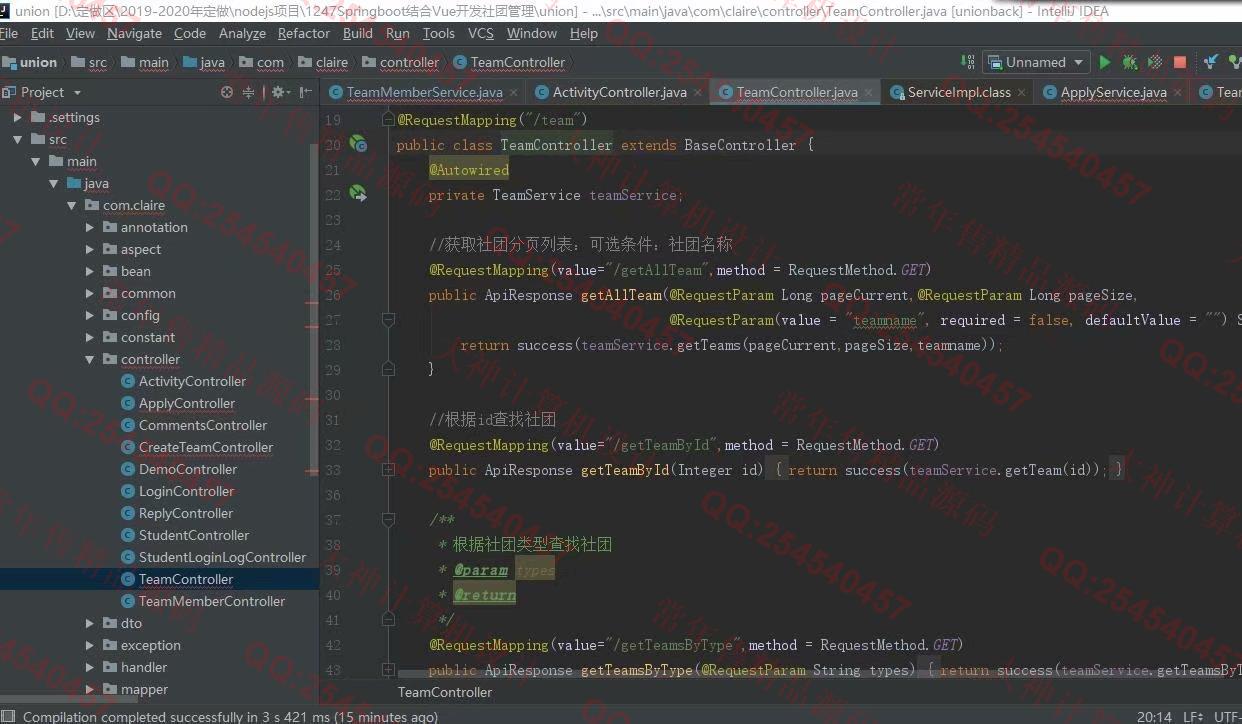Image resolution: width=1242 pixels, height=724 pixels.
Task: Expand the annotation package
Action: [90, 227]
